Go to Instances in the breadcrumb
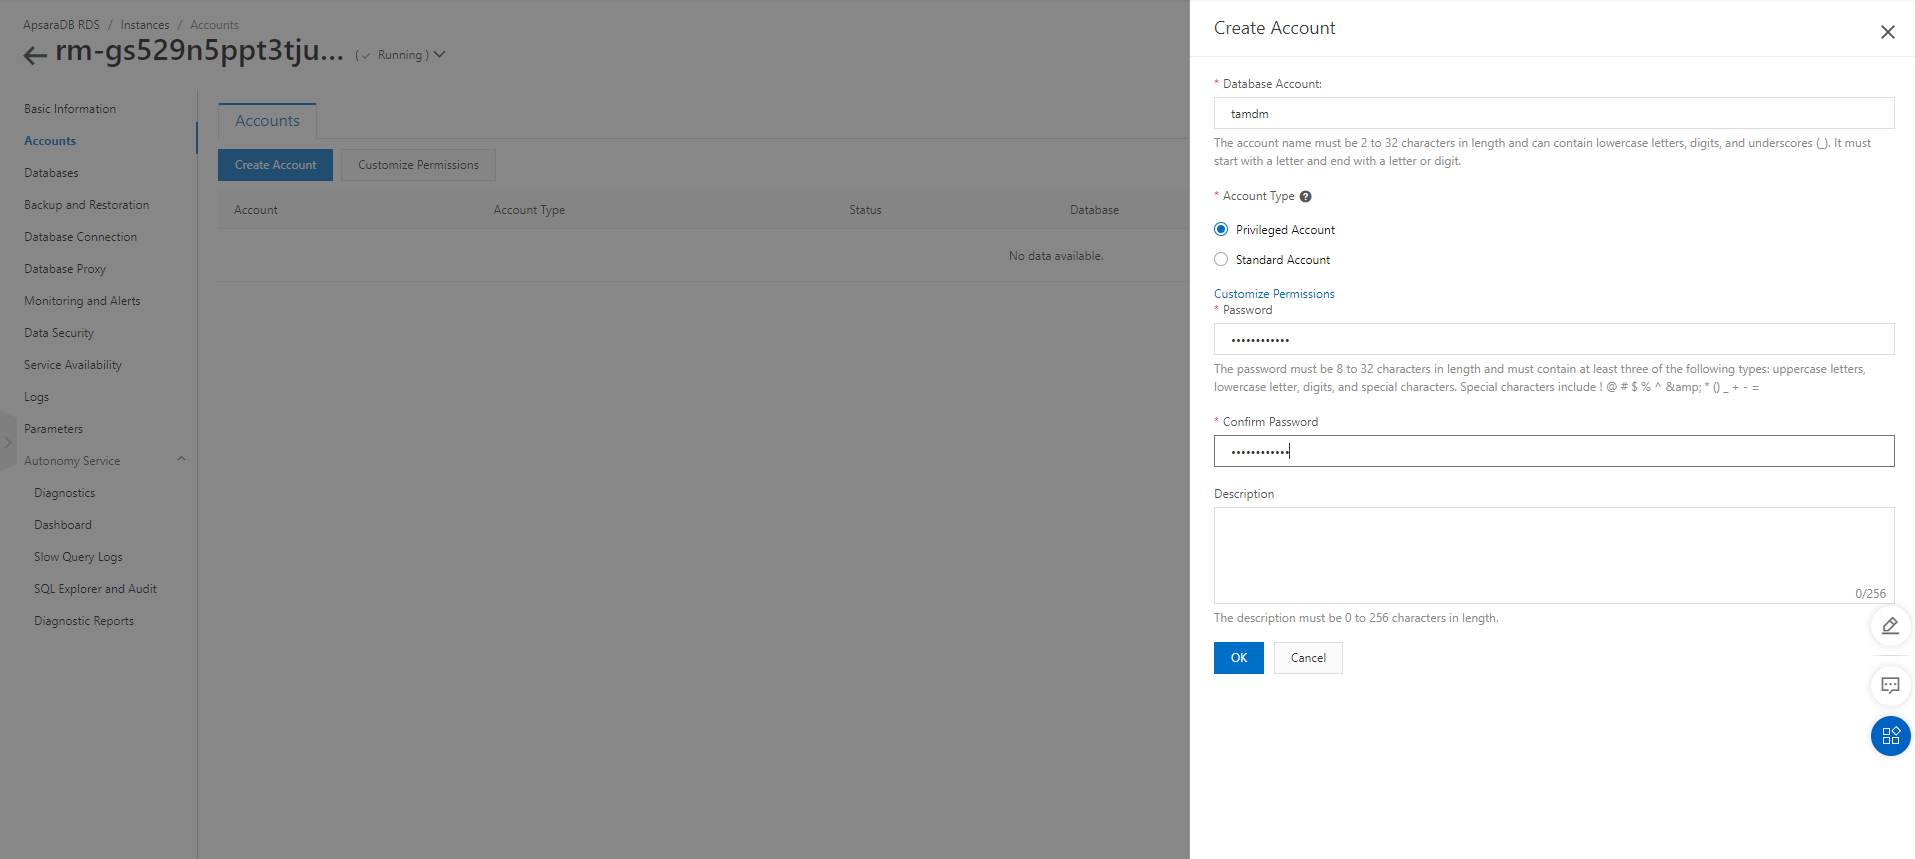Viewport: 1915px width, 859px height. pyautogui.click(x=145, y=25)
